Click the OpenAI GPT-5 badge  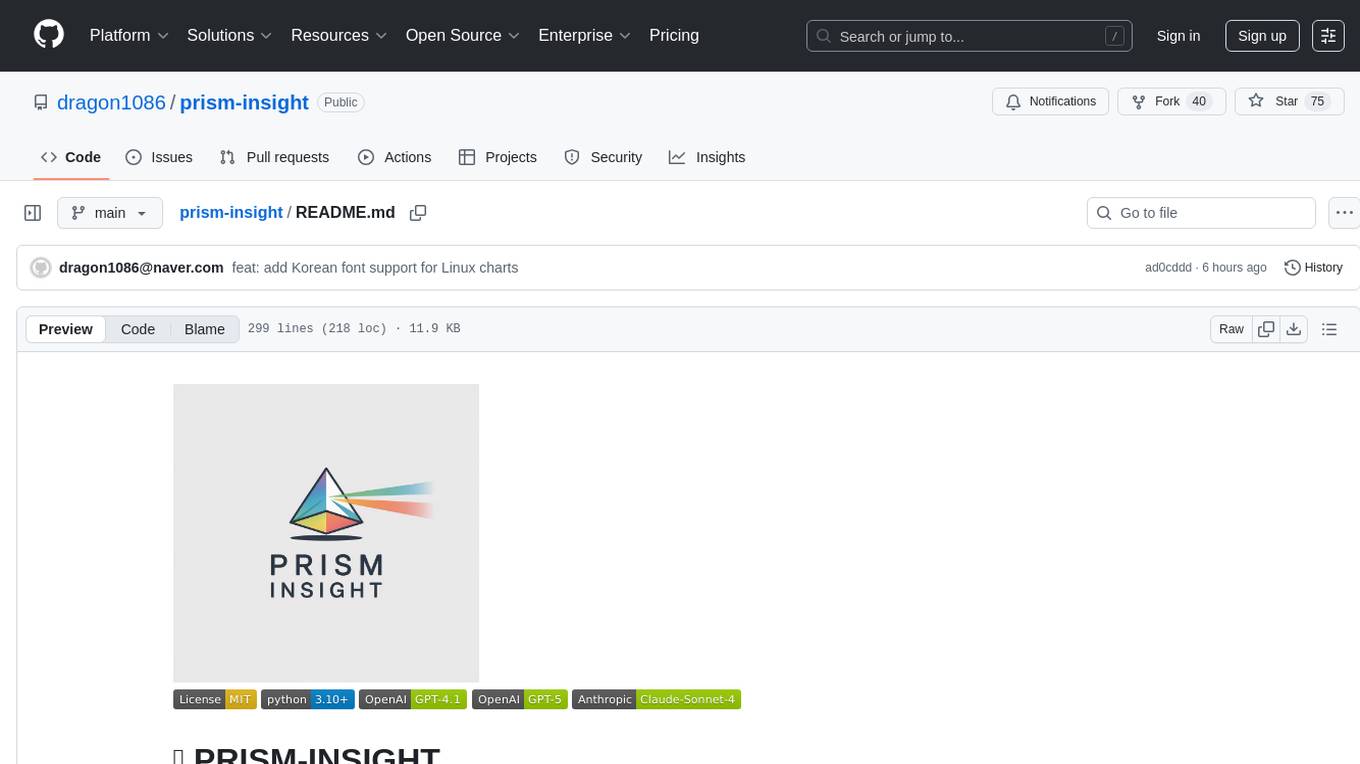(x=520, y=699)
